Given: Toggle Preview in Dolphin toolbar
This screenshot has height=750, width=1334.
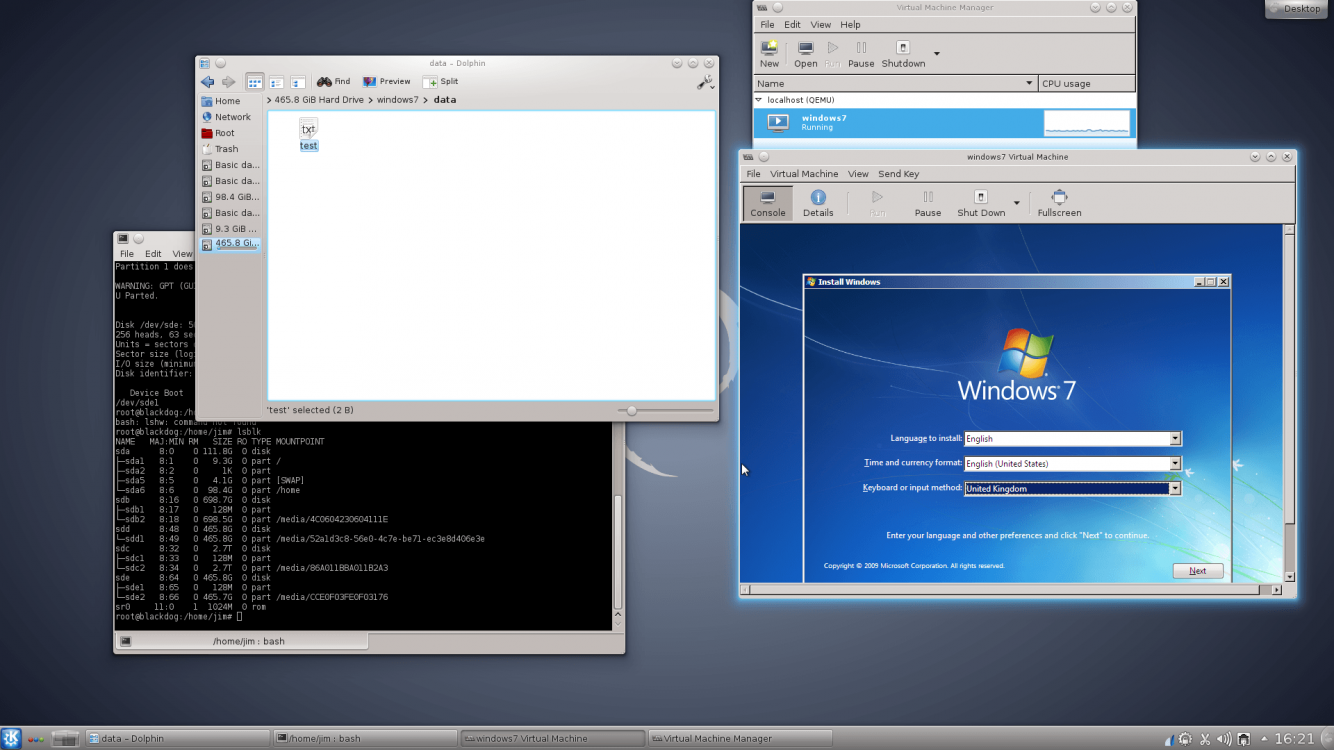Looking at the screenshot, I should pos(386,82).
